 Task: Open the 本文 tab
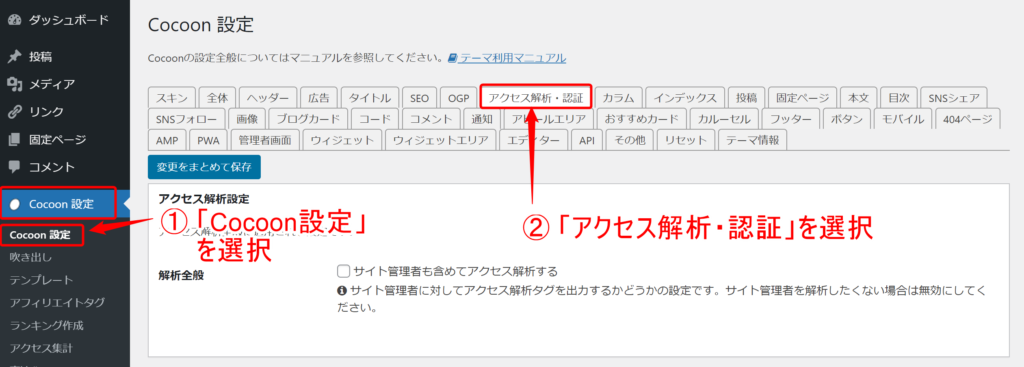858,98
